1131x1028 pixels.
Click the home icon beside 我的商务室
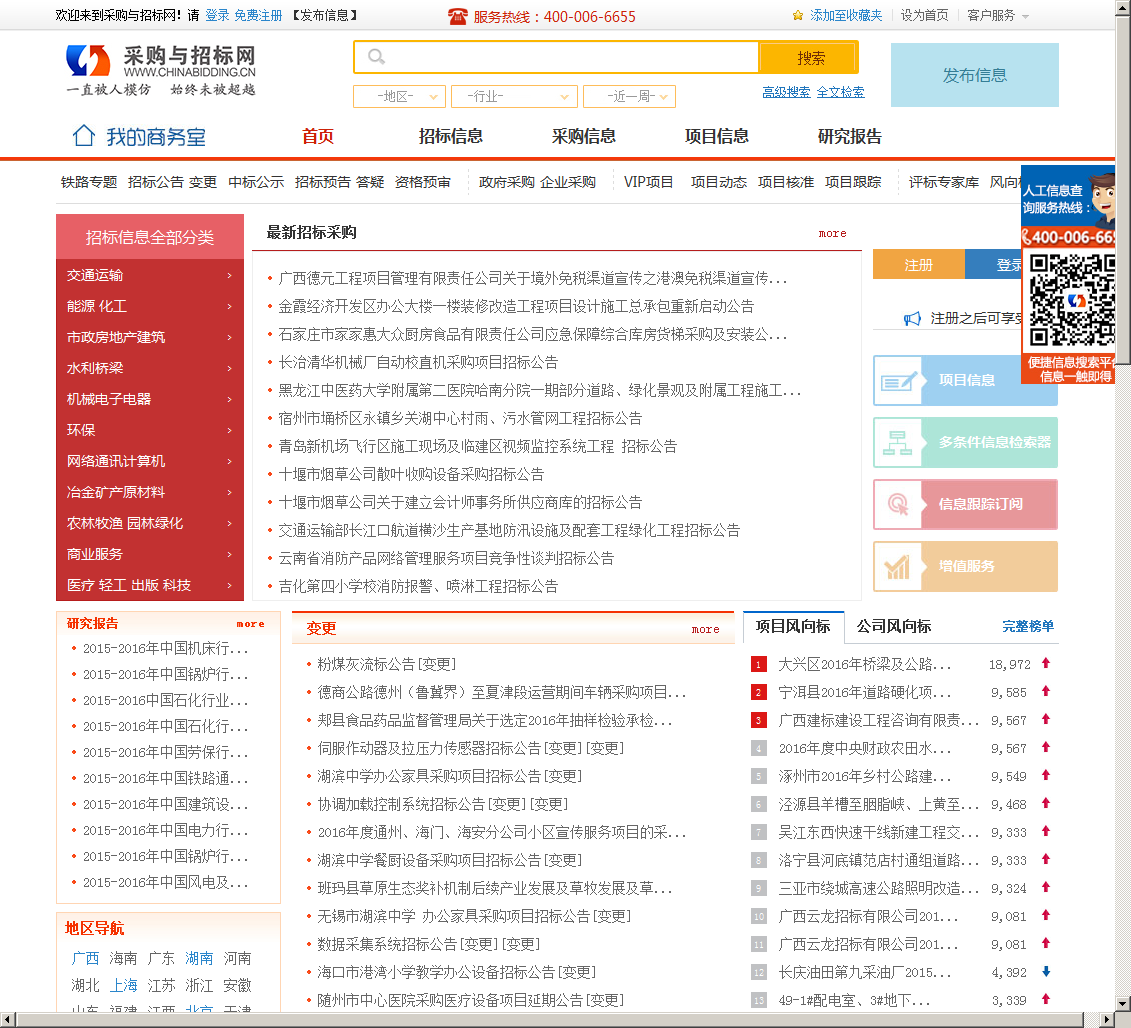click(84, 135)
